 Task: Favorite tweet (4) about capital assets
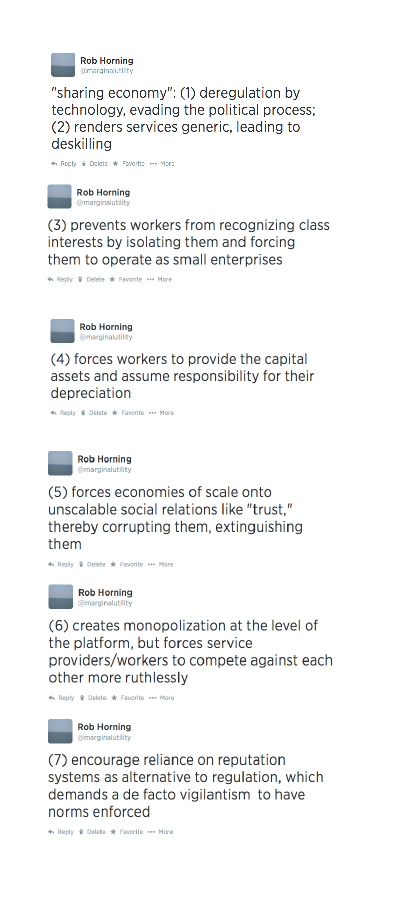coord(115,413)
